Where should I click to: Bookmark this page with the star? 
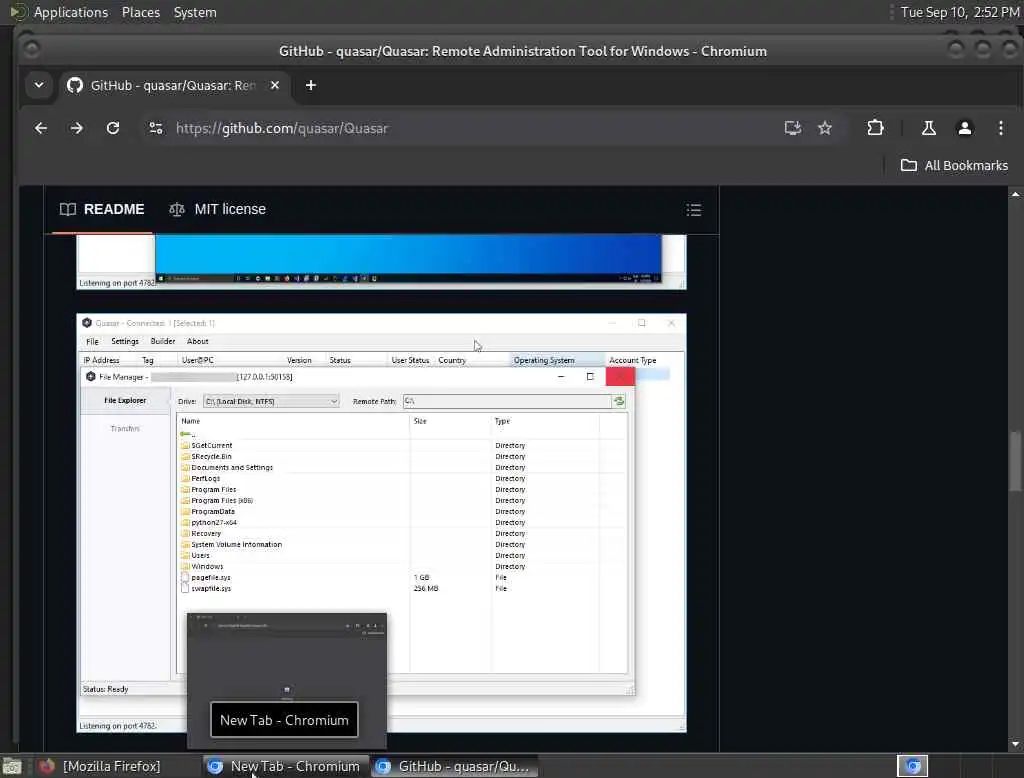click(825, 129)
